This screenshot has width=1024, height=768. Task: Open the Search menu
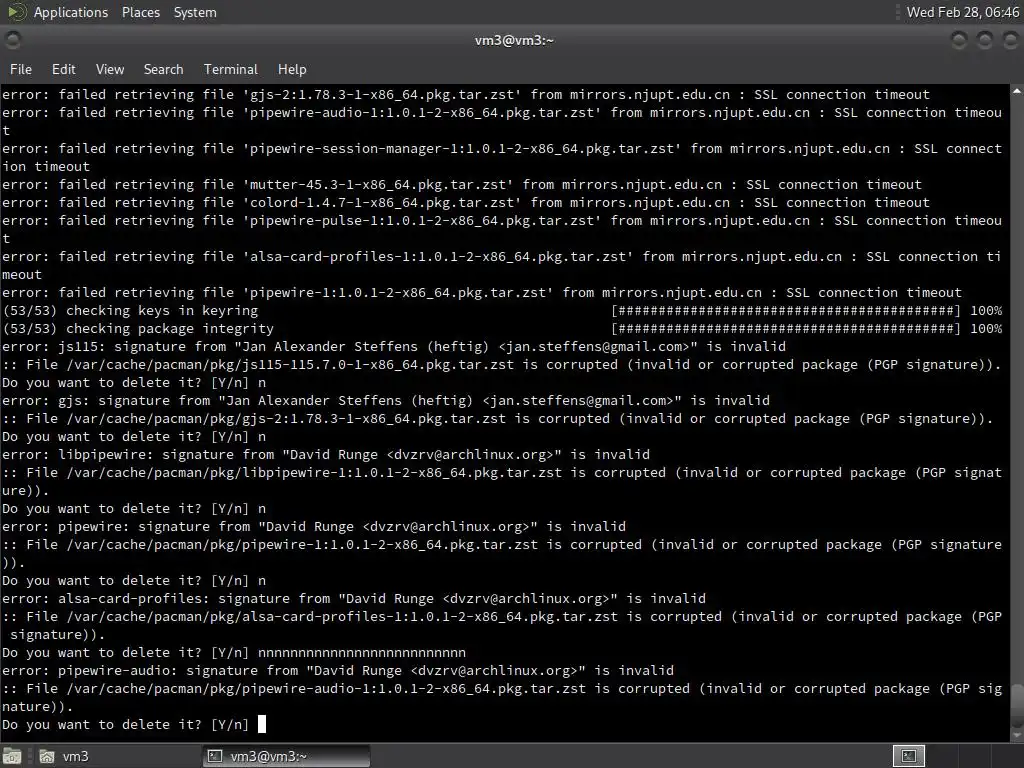[163, 69]
